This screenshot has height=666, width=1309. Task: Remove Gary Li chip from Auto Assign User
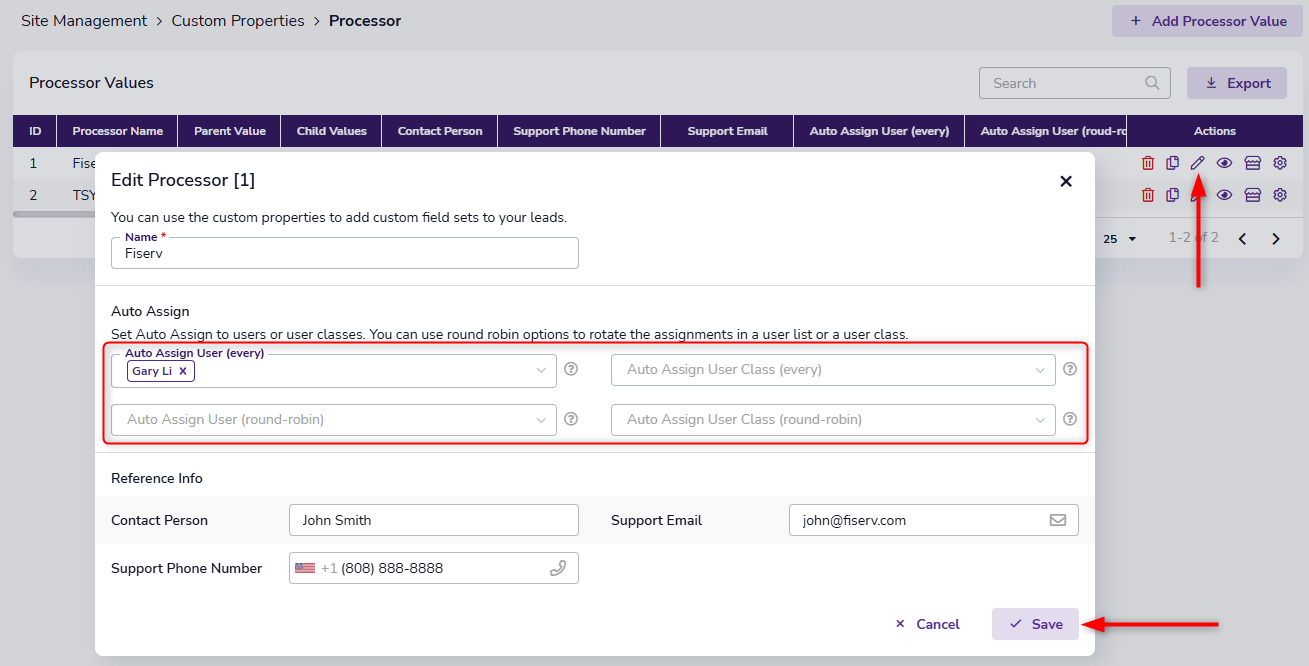183,371
